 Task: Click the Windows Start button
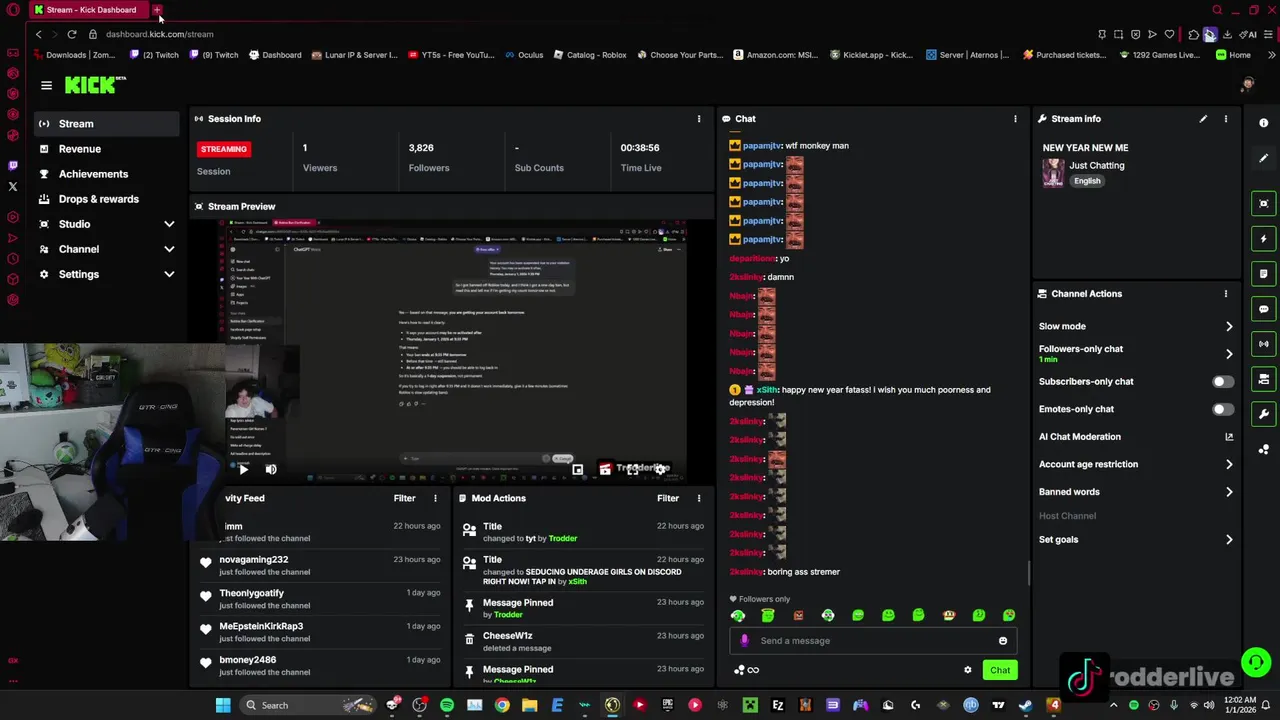click(x=223, y=705)
